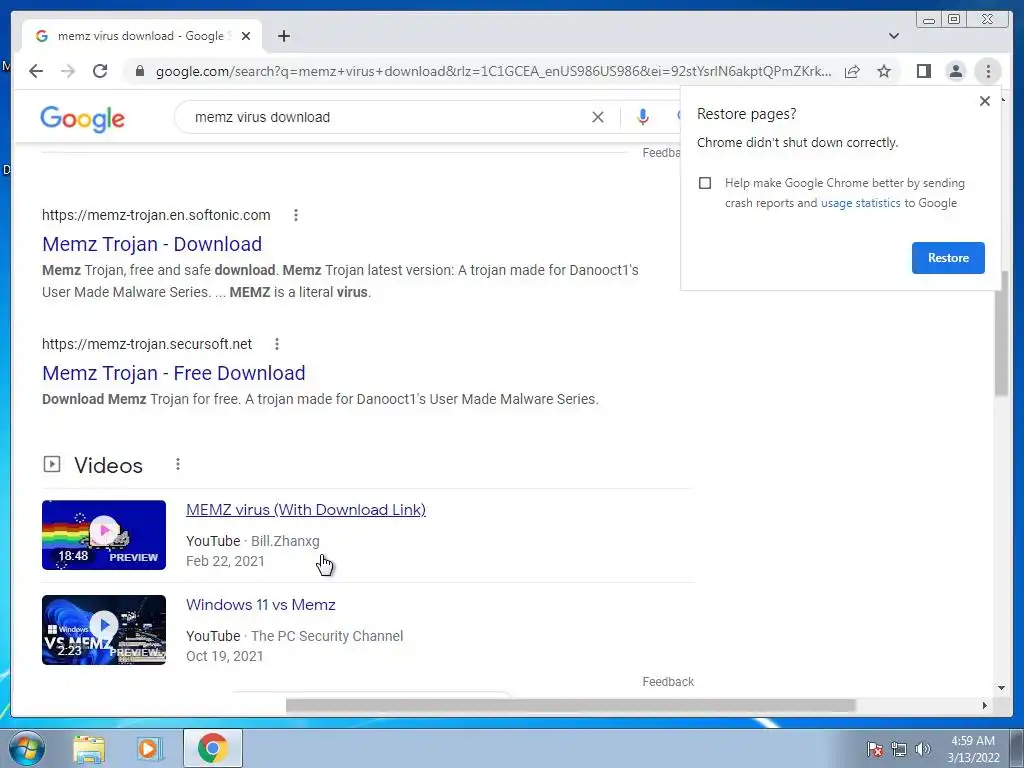Viewport: 1024px width, 768px height.
Task: Open the clock showing 4:59 AM
Action: 973,749
